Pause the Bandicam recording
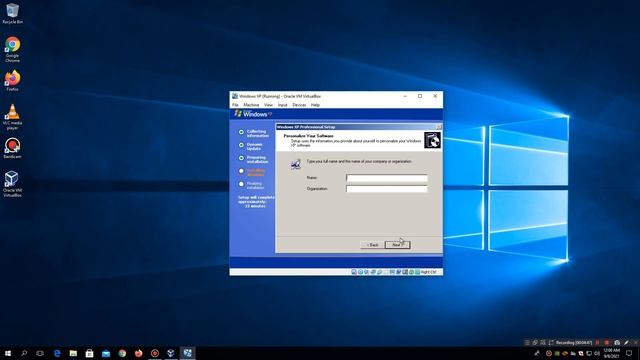640x360 pixels. [x=598, y=342]
